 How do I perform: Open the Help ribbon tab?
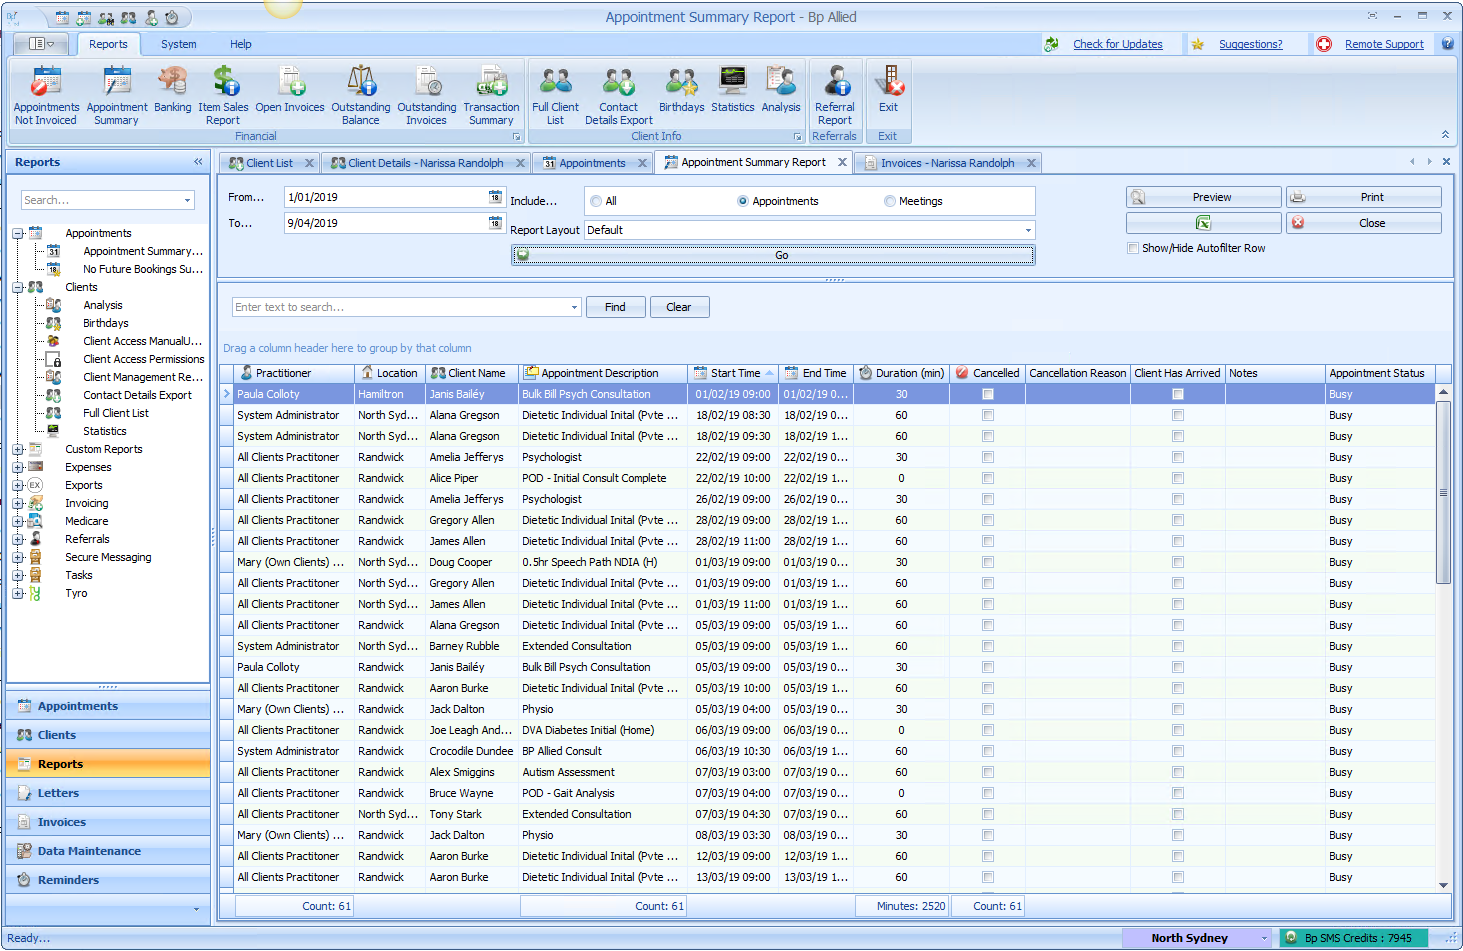(x=241, y=44)
